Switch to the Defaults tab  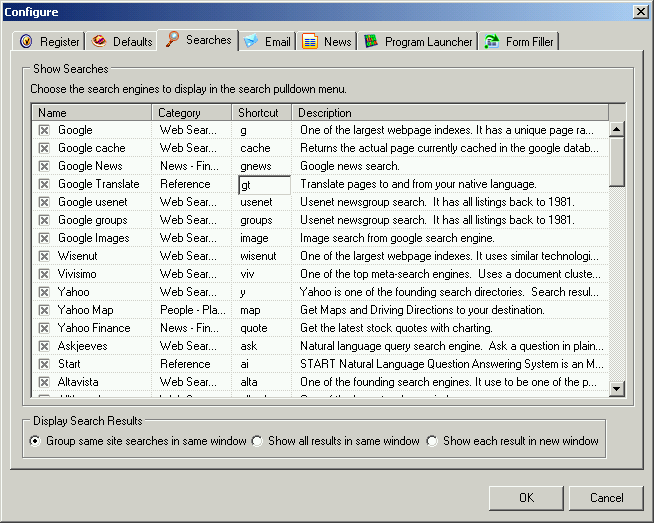(121, 41)
